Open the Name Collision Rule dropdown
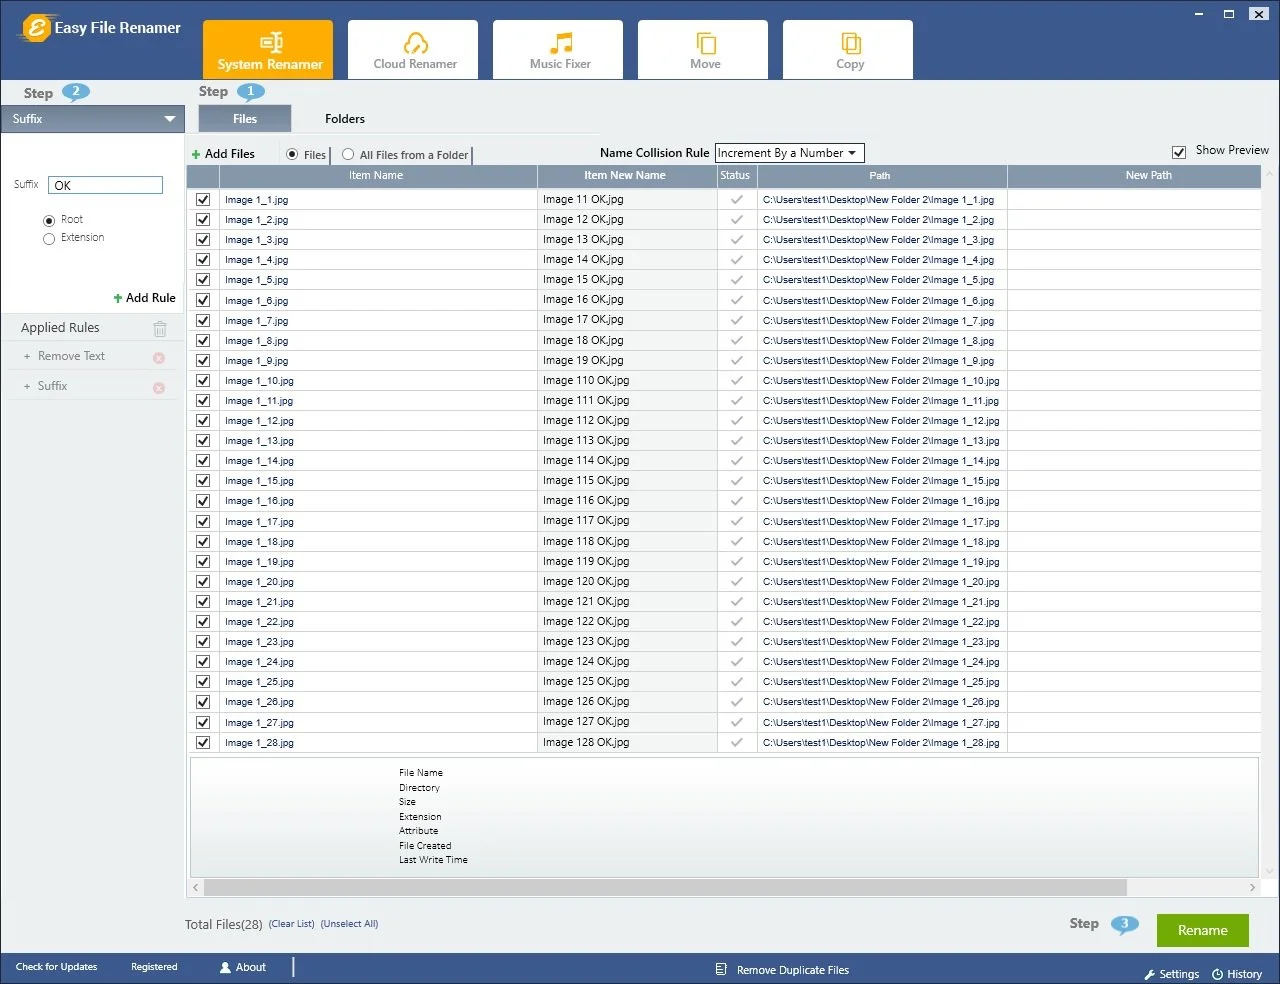The image size is (1280, 984). pyautogui.click(x=789, y=153)
